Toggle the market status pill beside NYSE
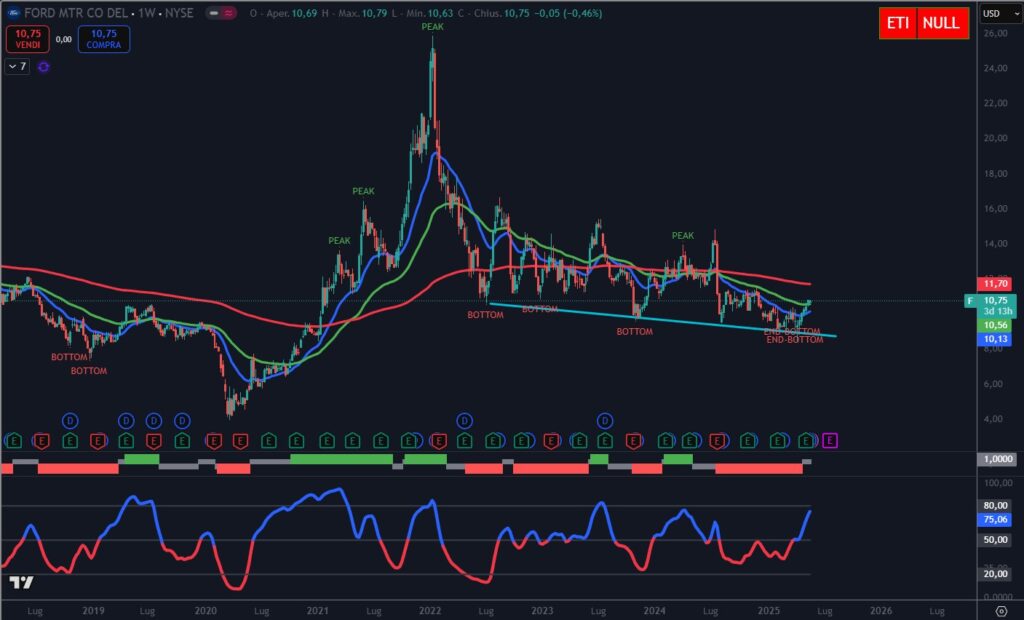 [x=220, y=13]
